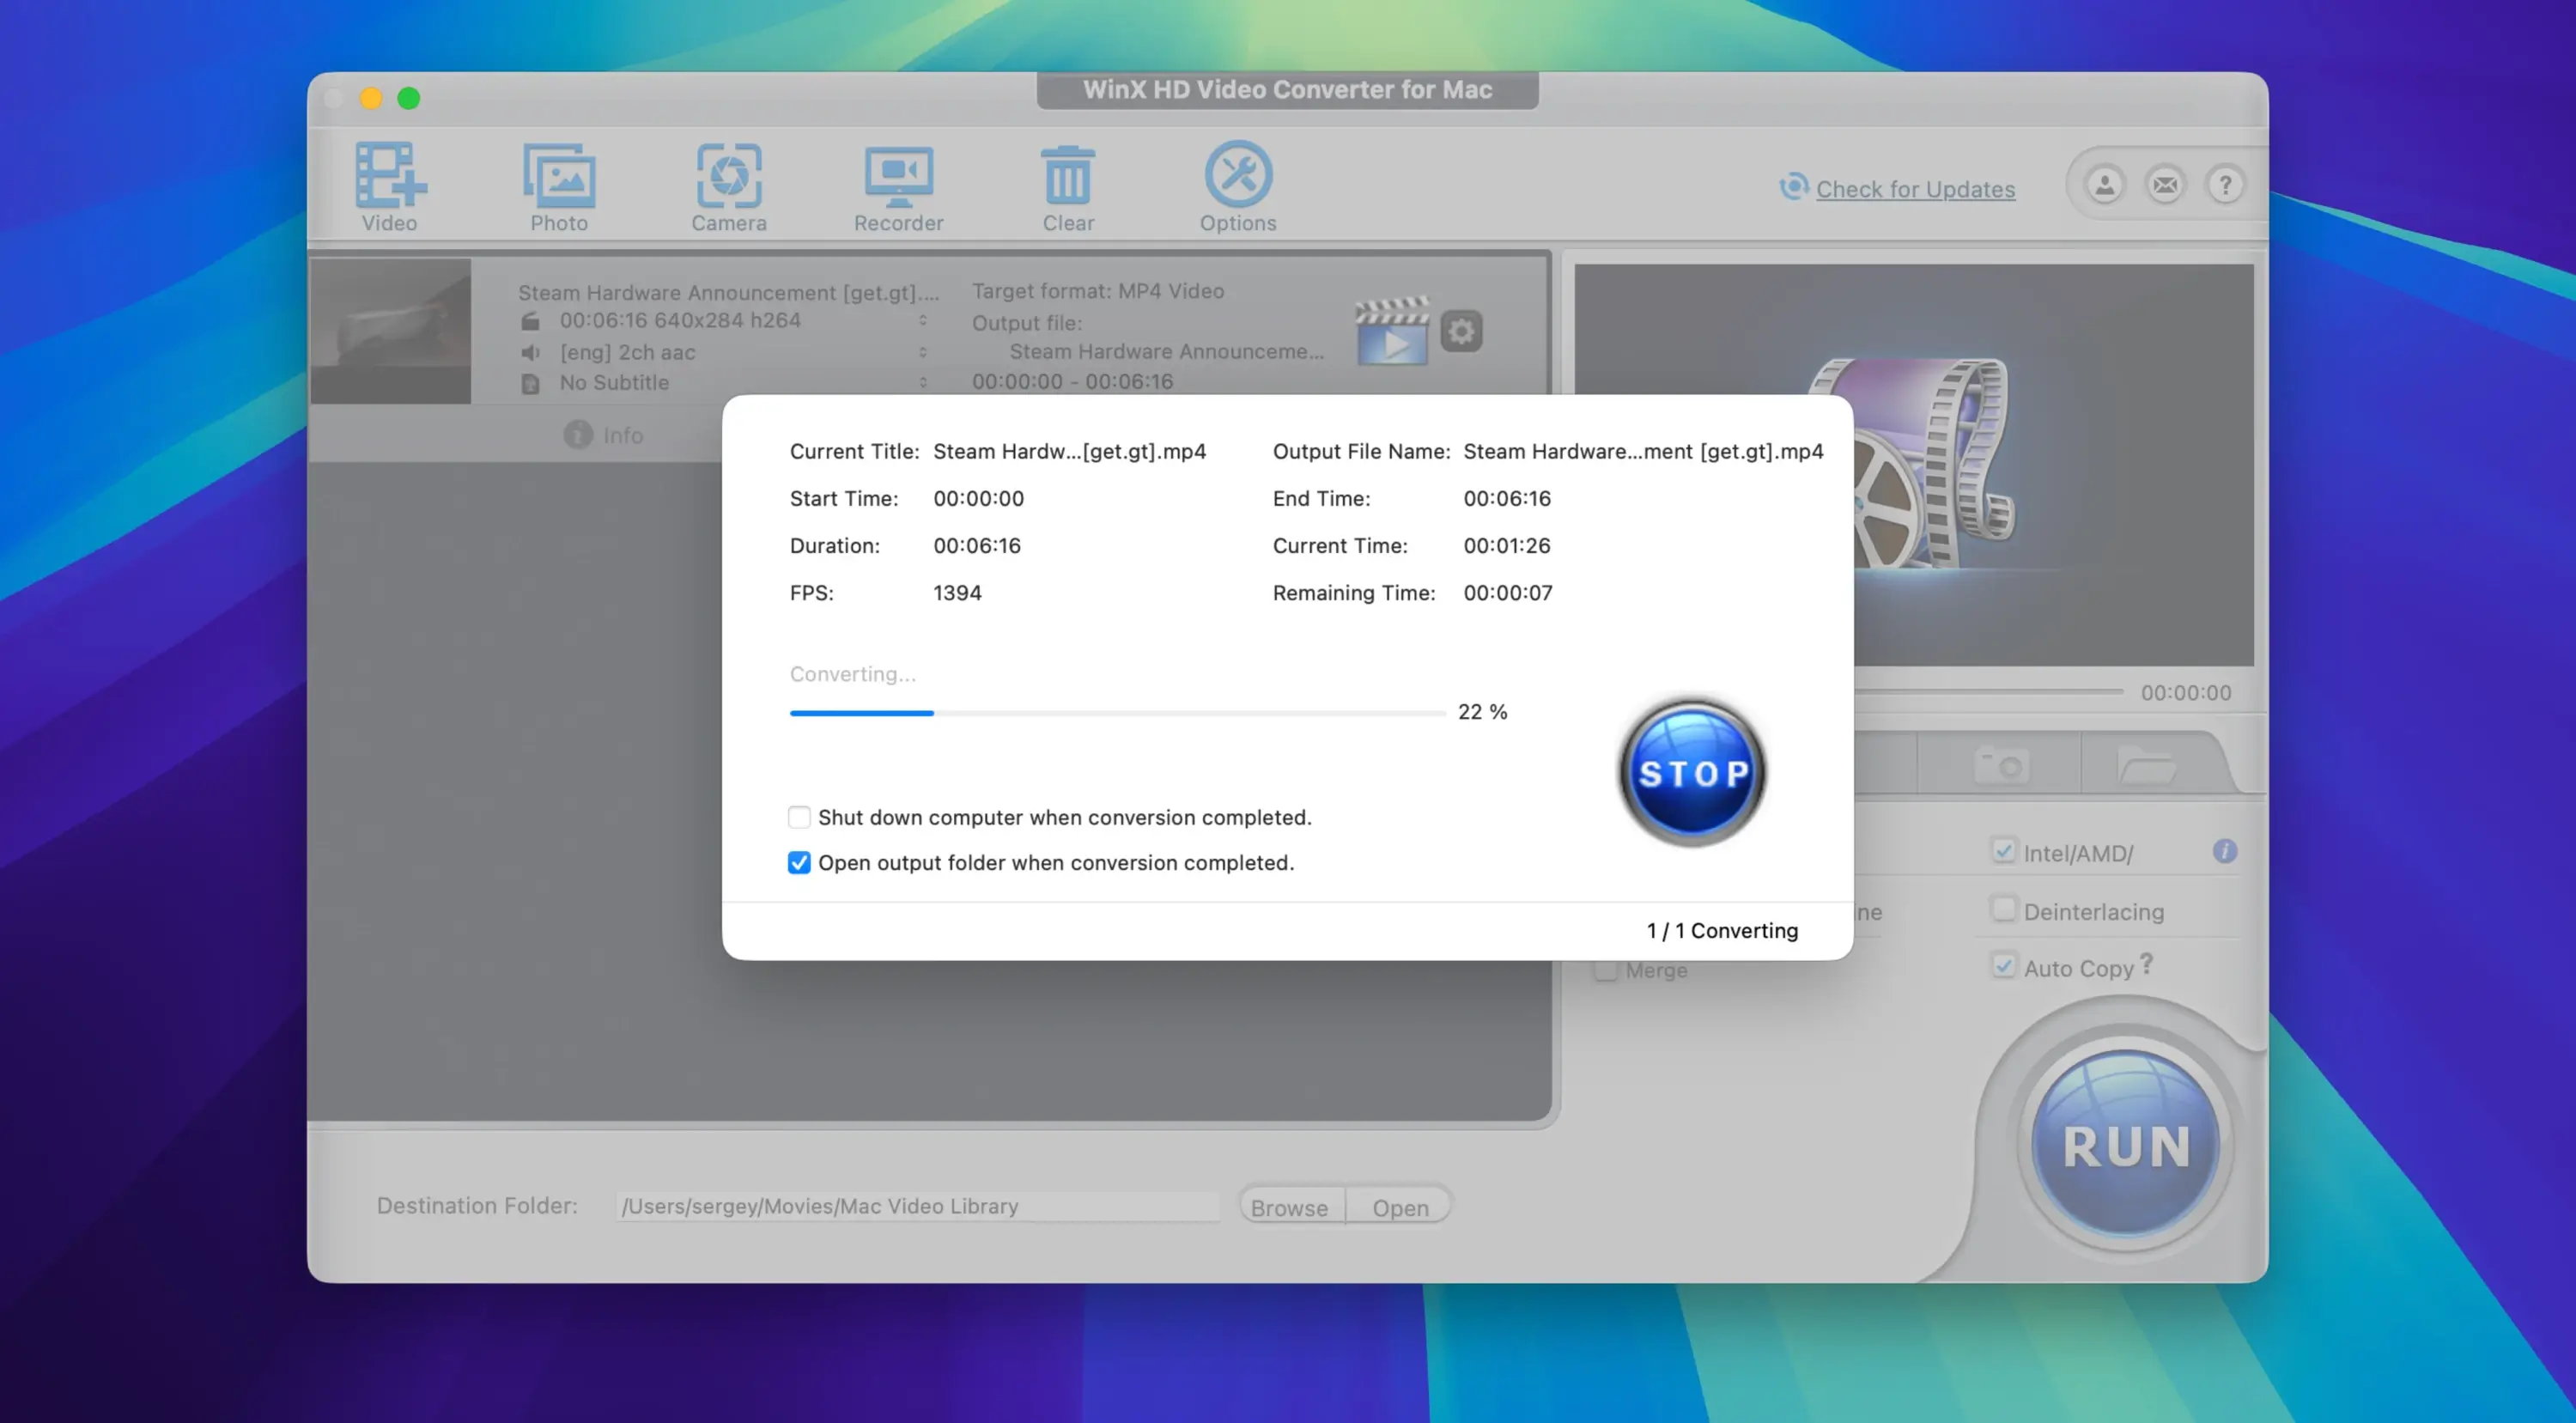Enable shut down computer when conversion completed

(799, 817)
